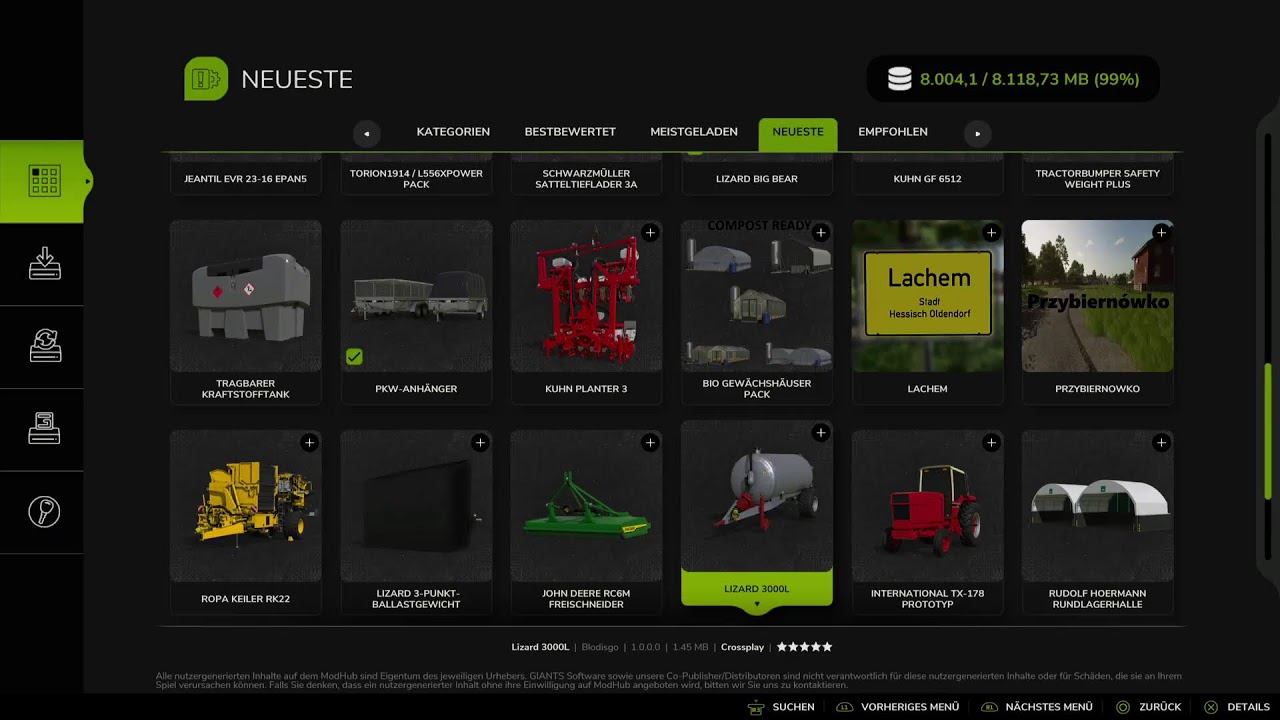
Task: Click the 1.0.0.0 version text
Action: (x=647, y=647)
